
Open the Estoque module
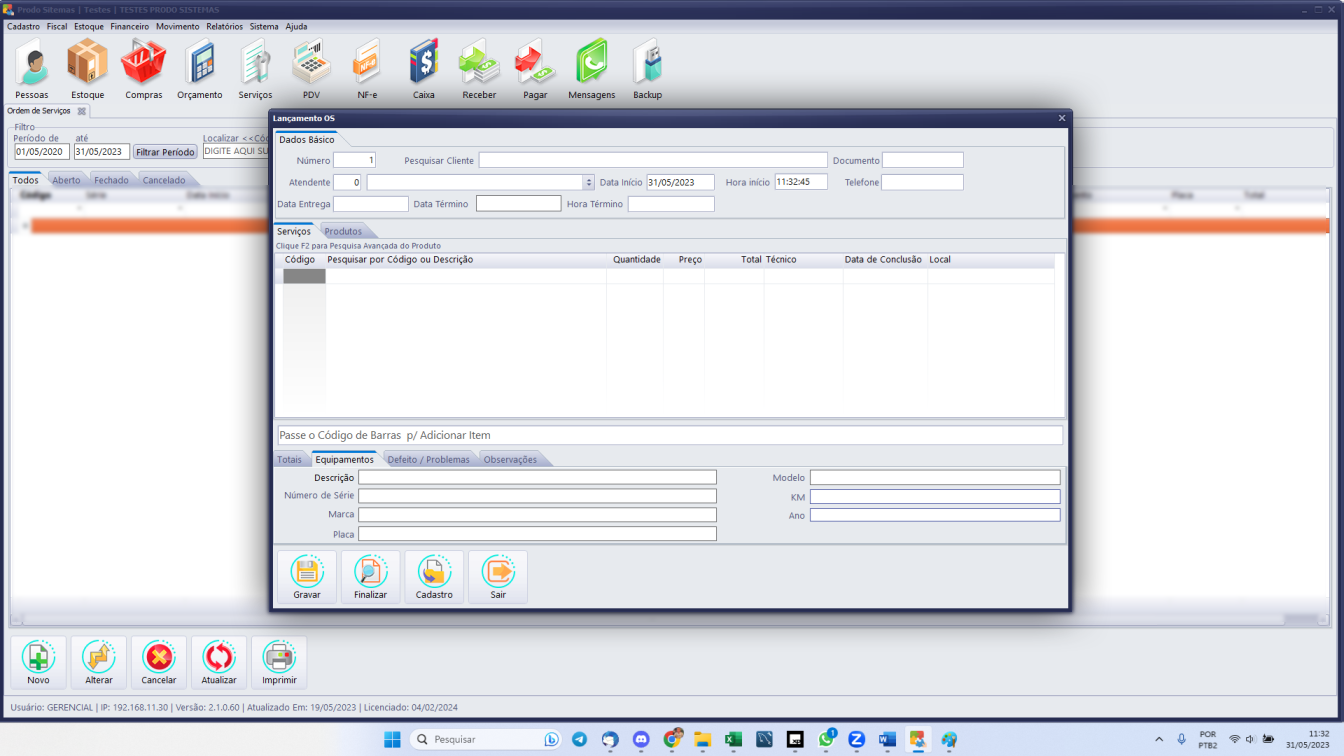[x=87, y=67]
